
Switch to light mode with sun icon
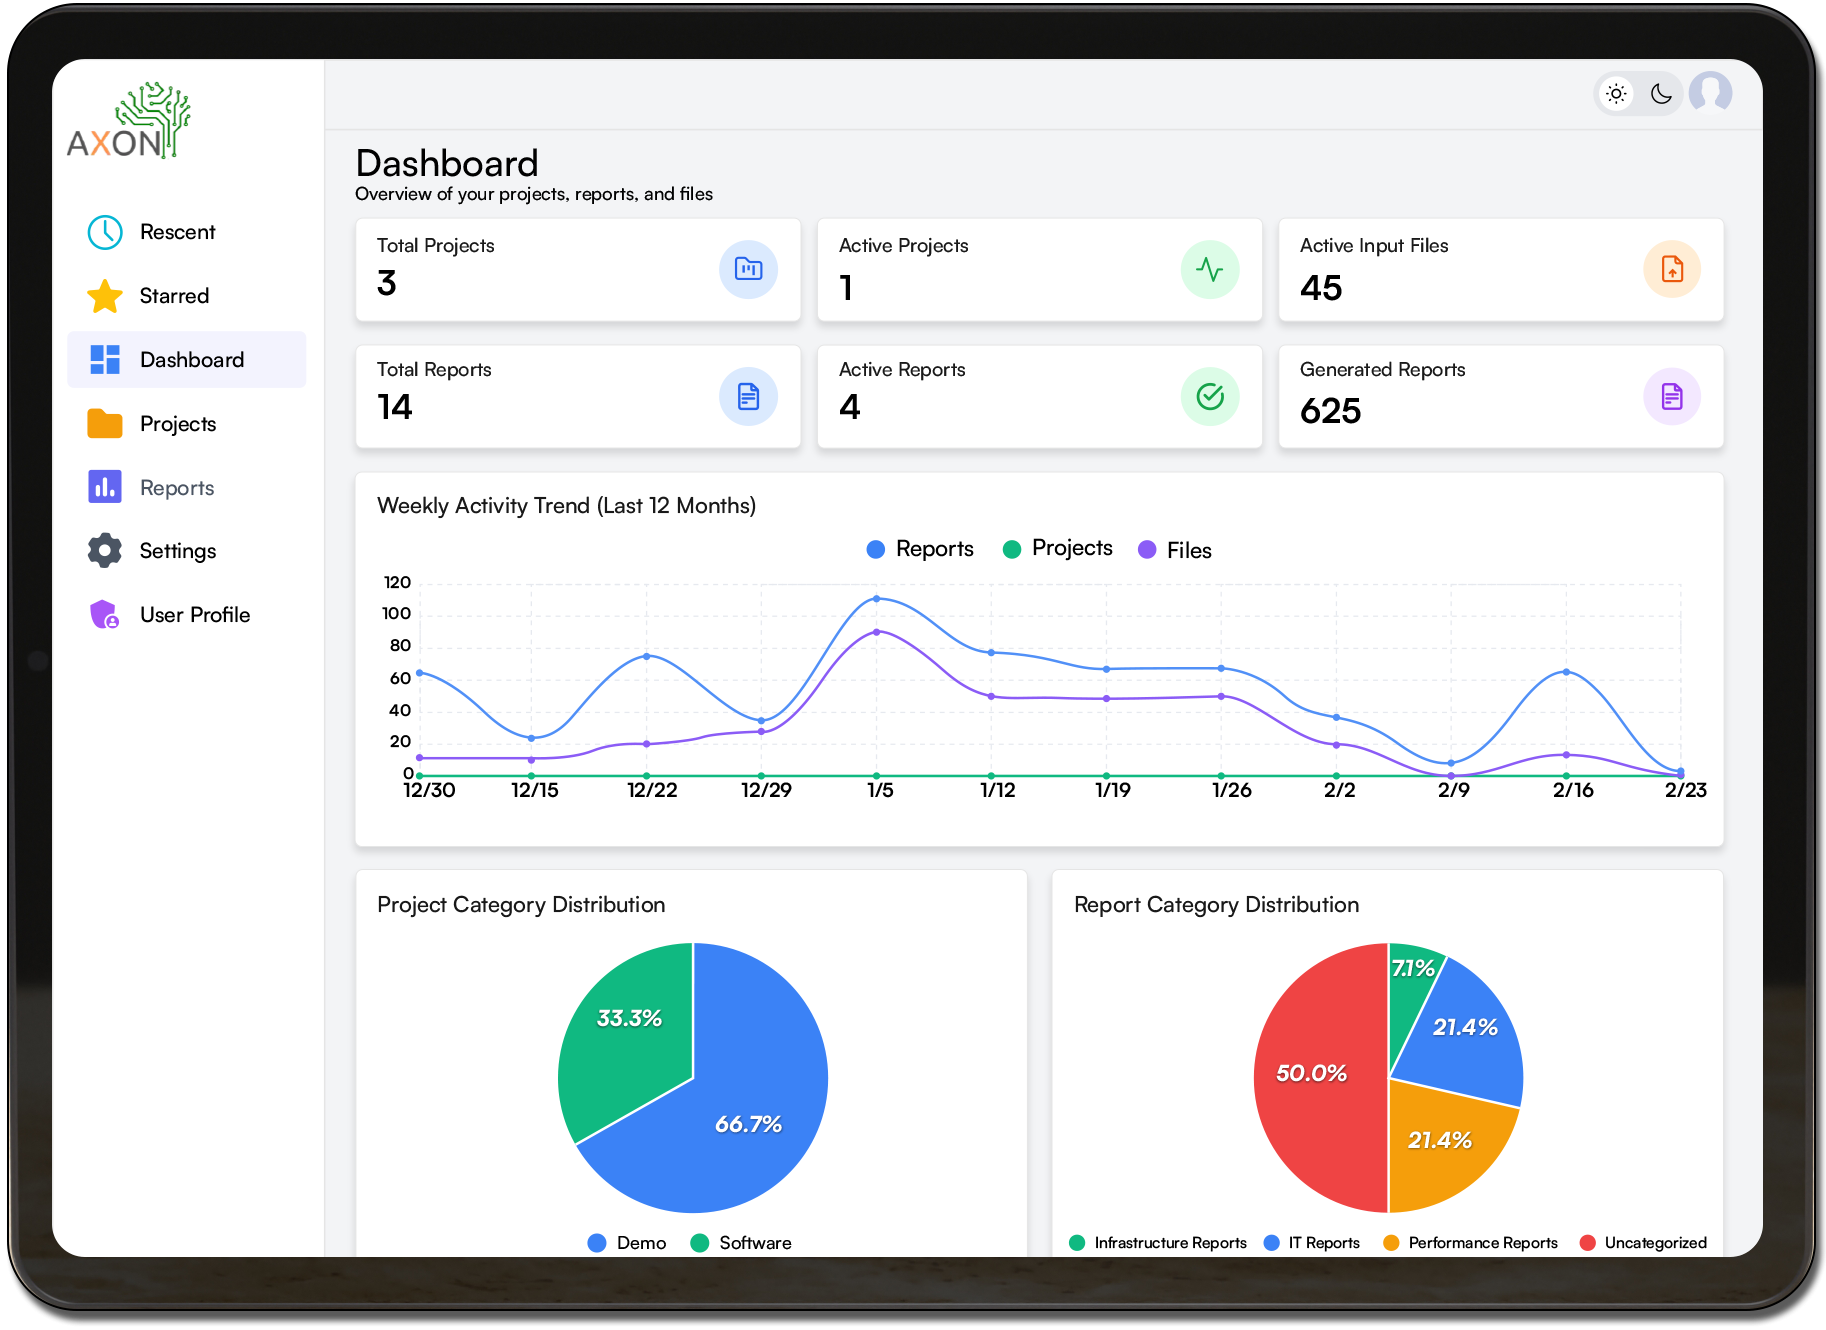[x=1616, y=94]
